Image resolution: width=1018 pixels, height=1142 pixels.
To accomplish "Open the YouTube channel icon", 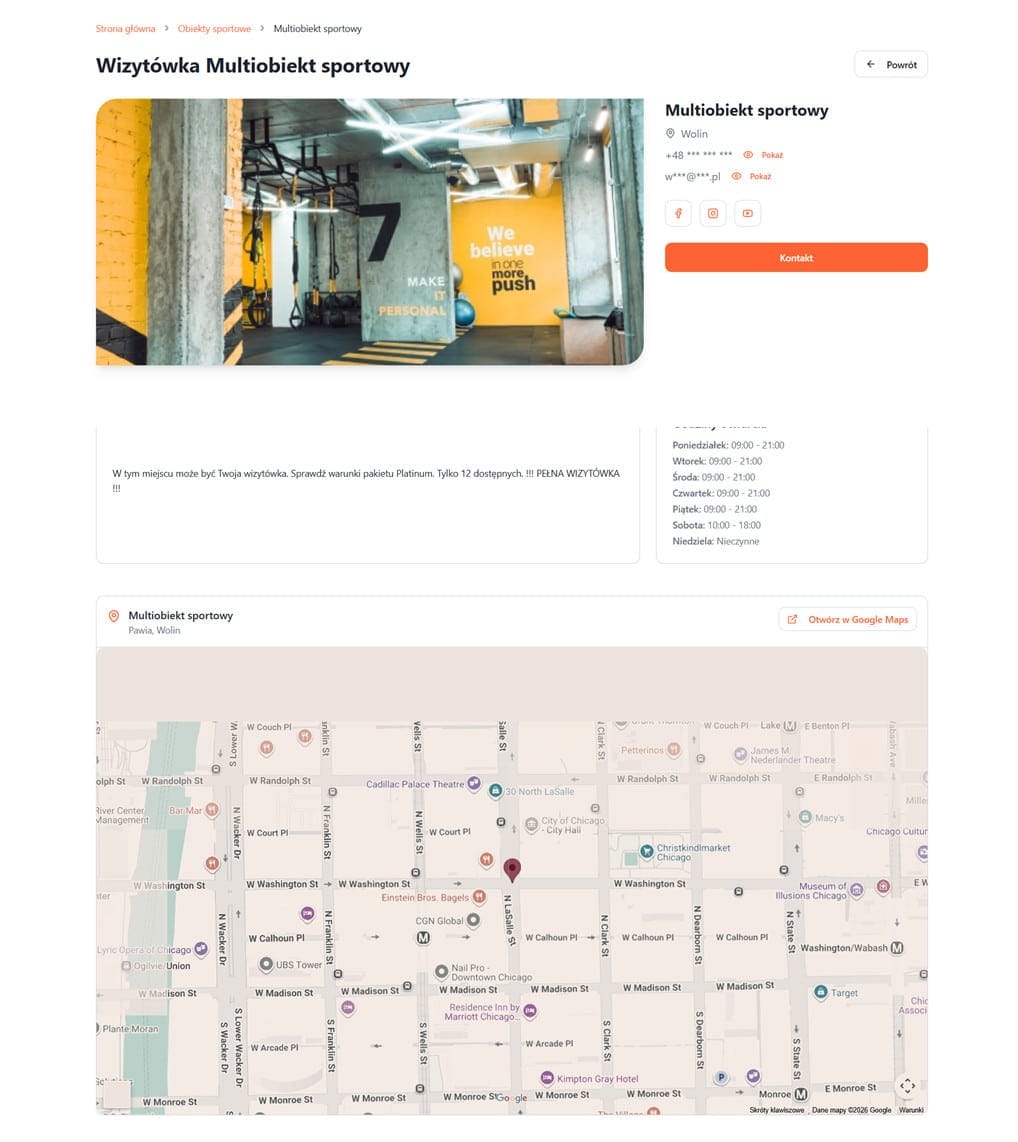I will [x=747, y=213].
